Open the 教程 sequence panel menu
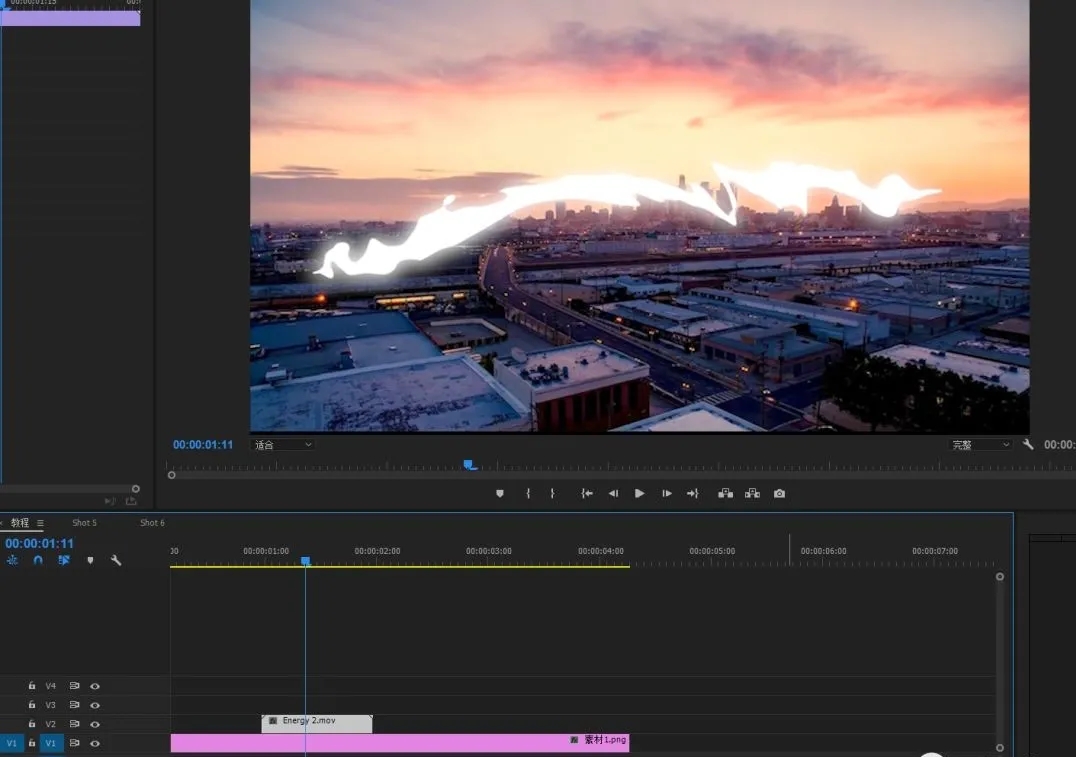This screenshot has height=757, width=1076. [x=40, y=523]
